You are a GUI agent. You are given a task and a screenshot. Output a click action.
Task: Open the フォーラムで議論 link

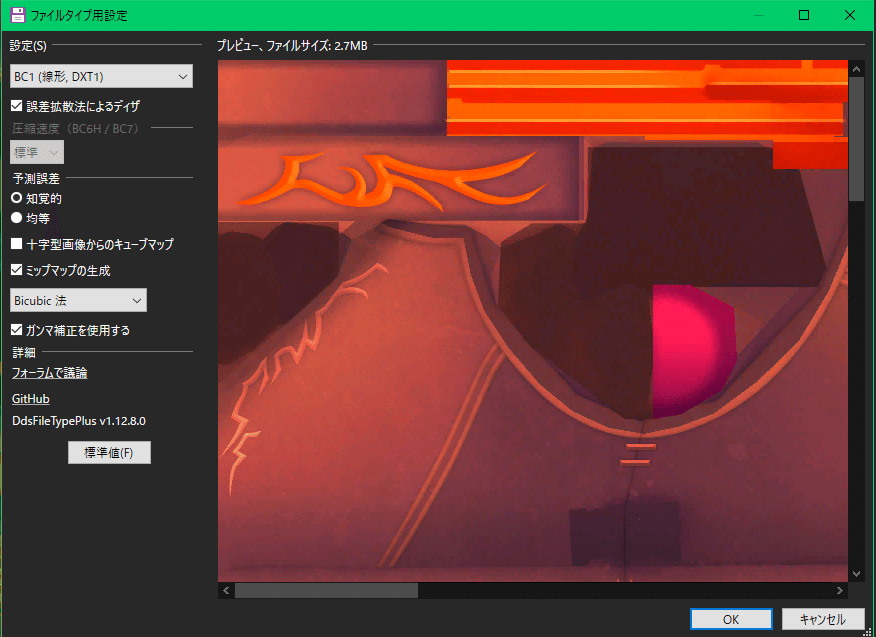(x=50, y=373)
